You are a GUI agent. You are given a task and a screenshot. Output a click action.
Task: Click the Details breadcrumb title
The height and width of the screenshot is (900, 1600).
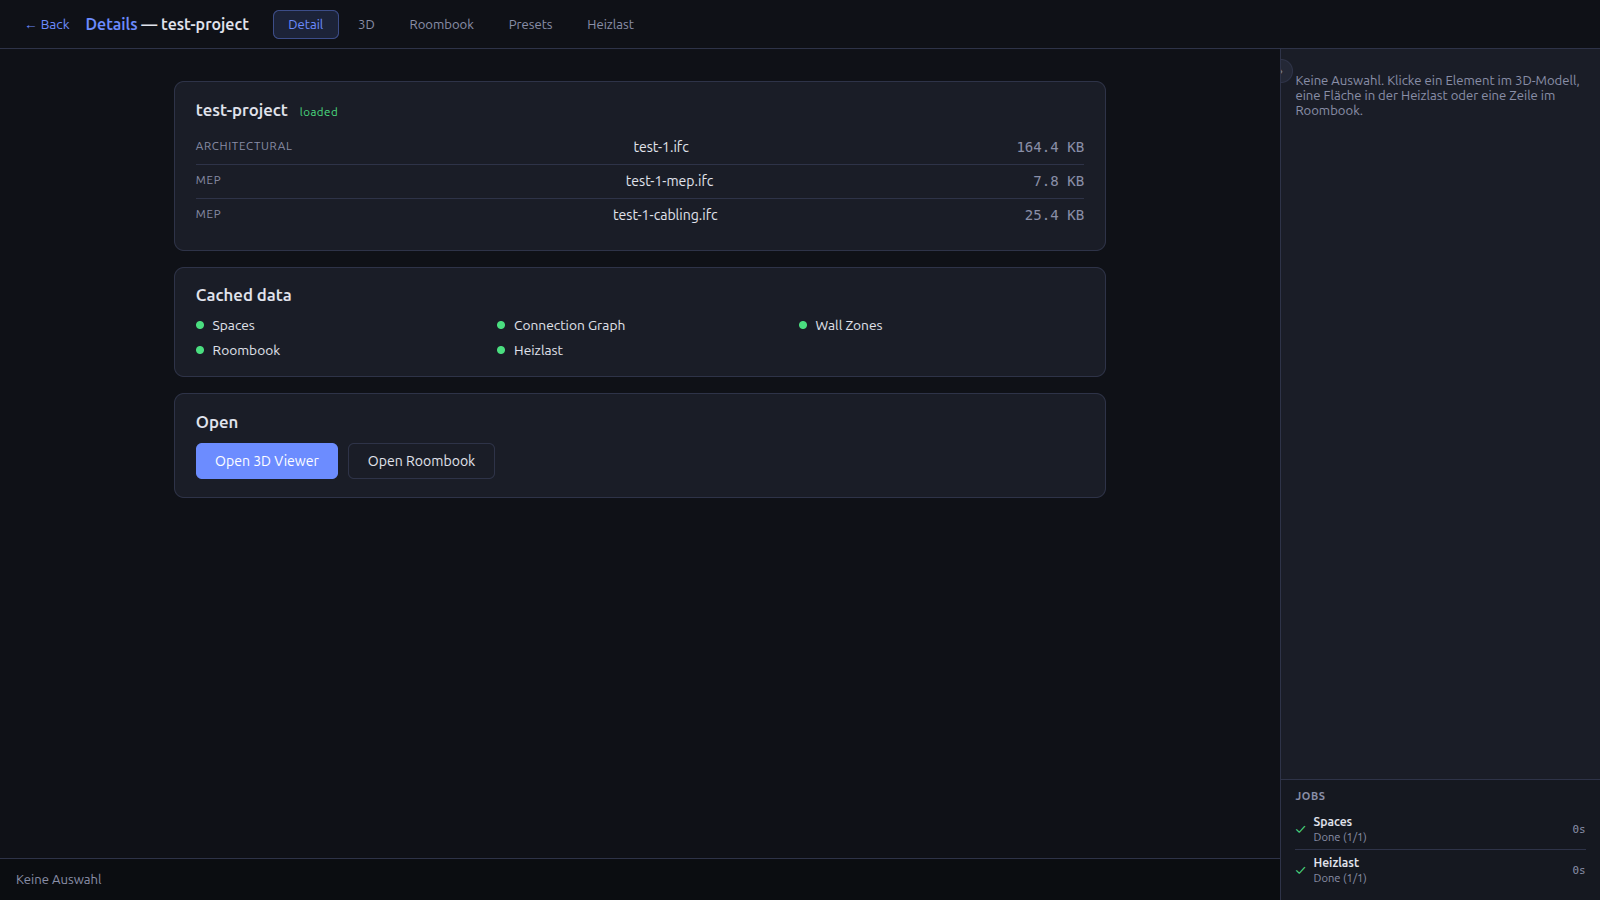(111, 24)
